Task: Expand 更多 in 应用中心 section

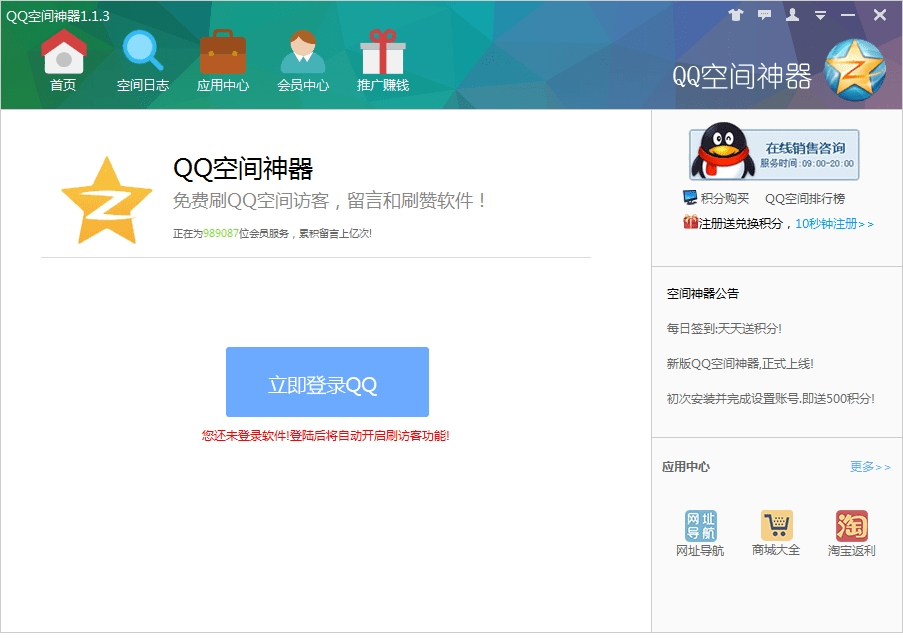Action: (x=869, y=466)
